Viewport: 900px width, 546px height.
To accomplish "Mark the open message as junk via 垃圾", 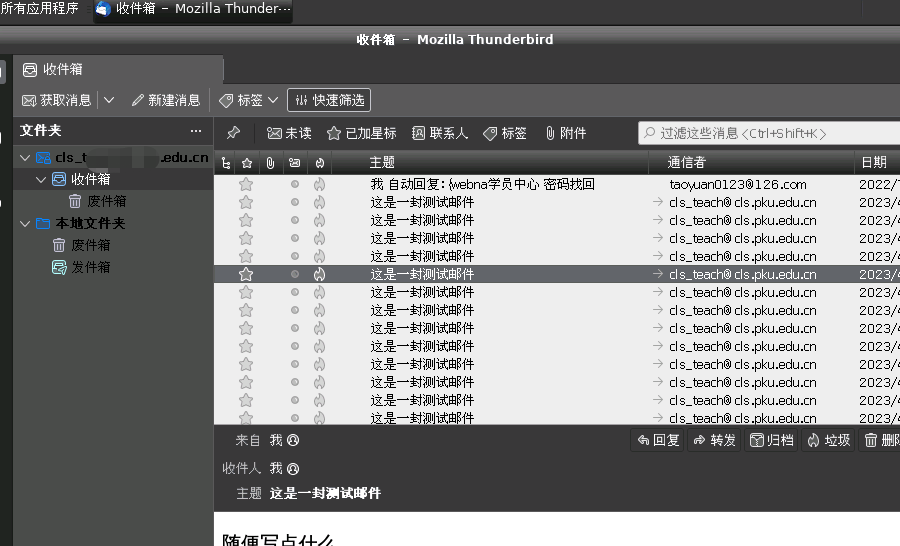I will tap(828, 440).
